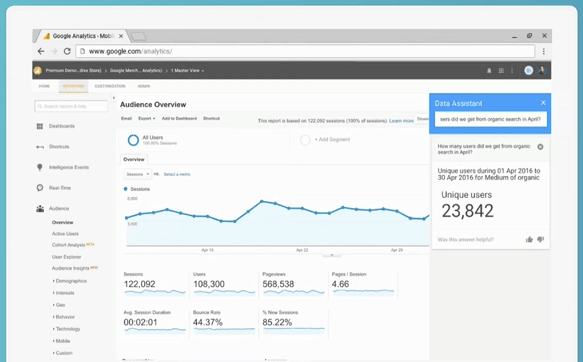This screenshot has width=583, height=362.
Task: Click the Select a metric link
Action: coord(177,174)
